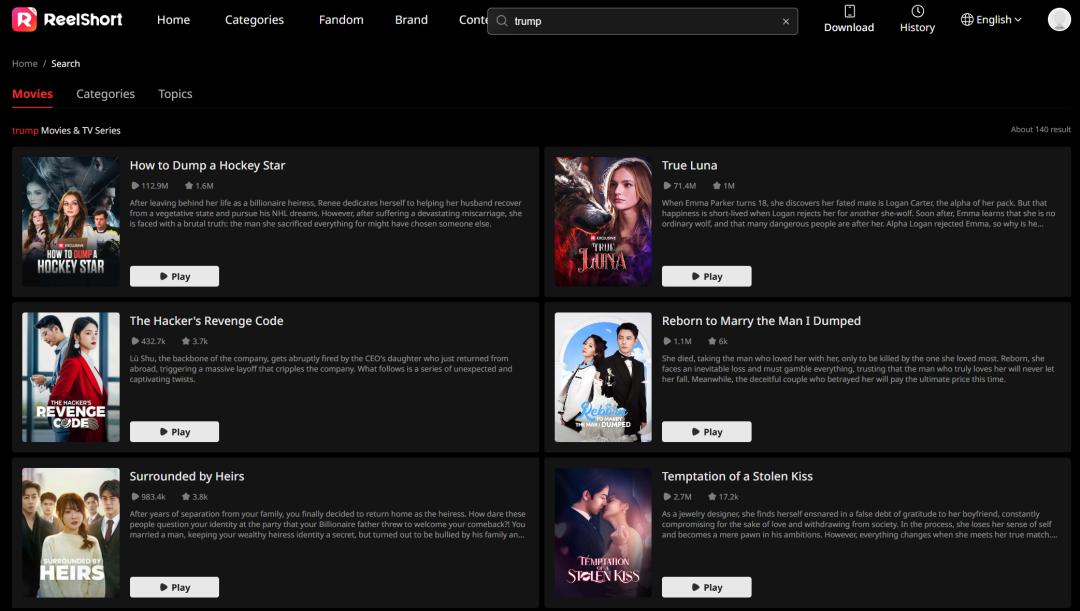This screenshot has height=611, width=1080.
Task: Click the search magnifier icon
Action: (502, 21)
